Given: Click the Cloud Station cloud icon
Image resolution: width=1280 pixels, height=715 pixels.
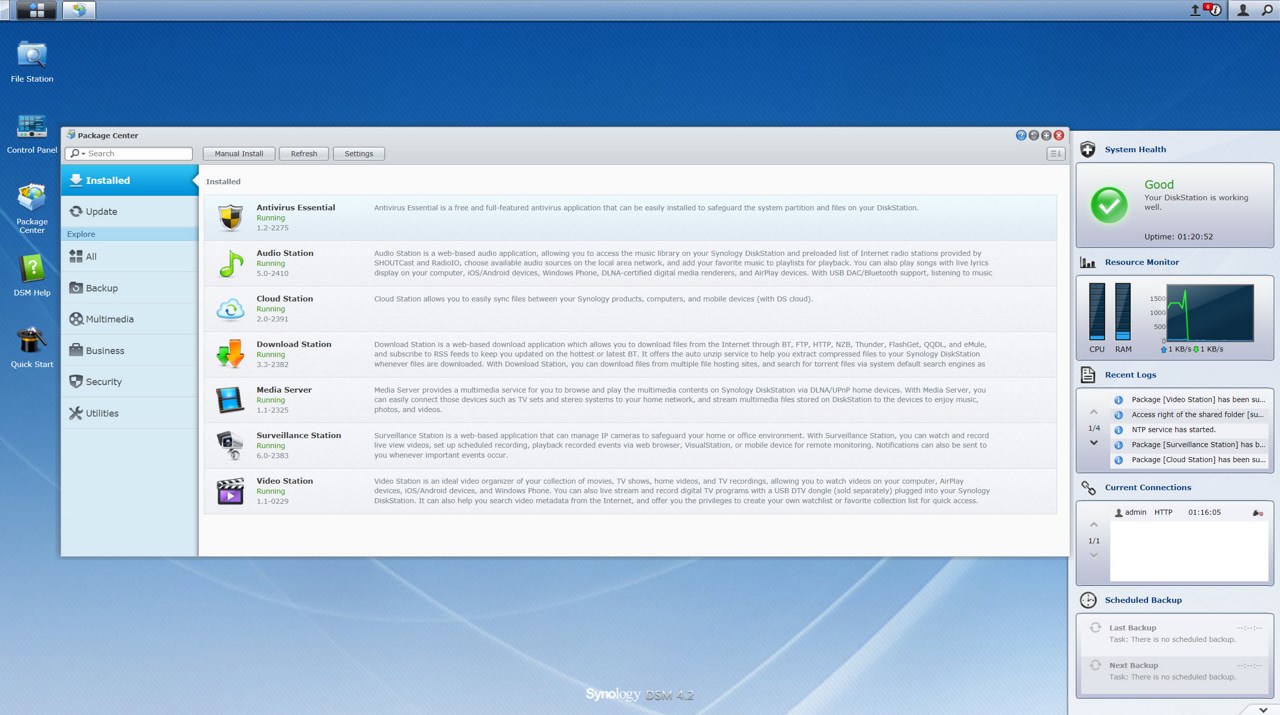Looking at the screenshot, I should coord(230,309).
